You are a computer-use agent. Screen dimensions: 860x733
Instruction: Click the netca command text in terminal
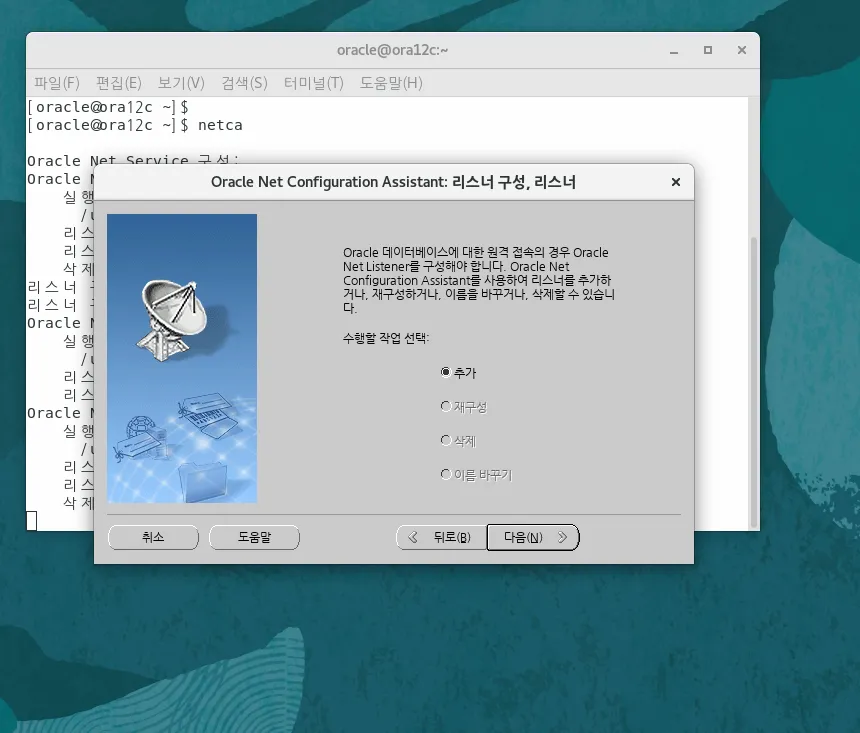click(x=220, y=125)
